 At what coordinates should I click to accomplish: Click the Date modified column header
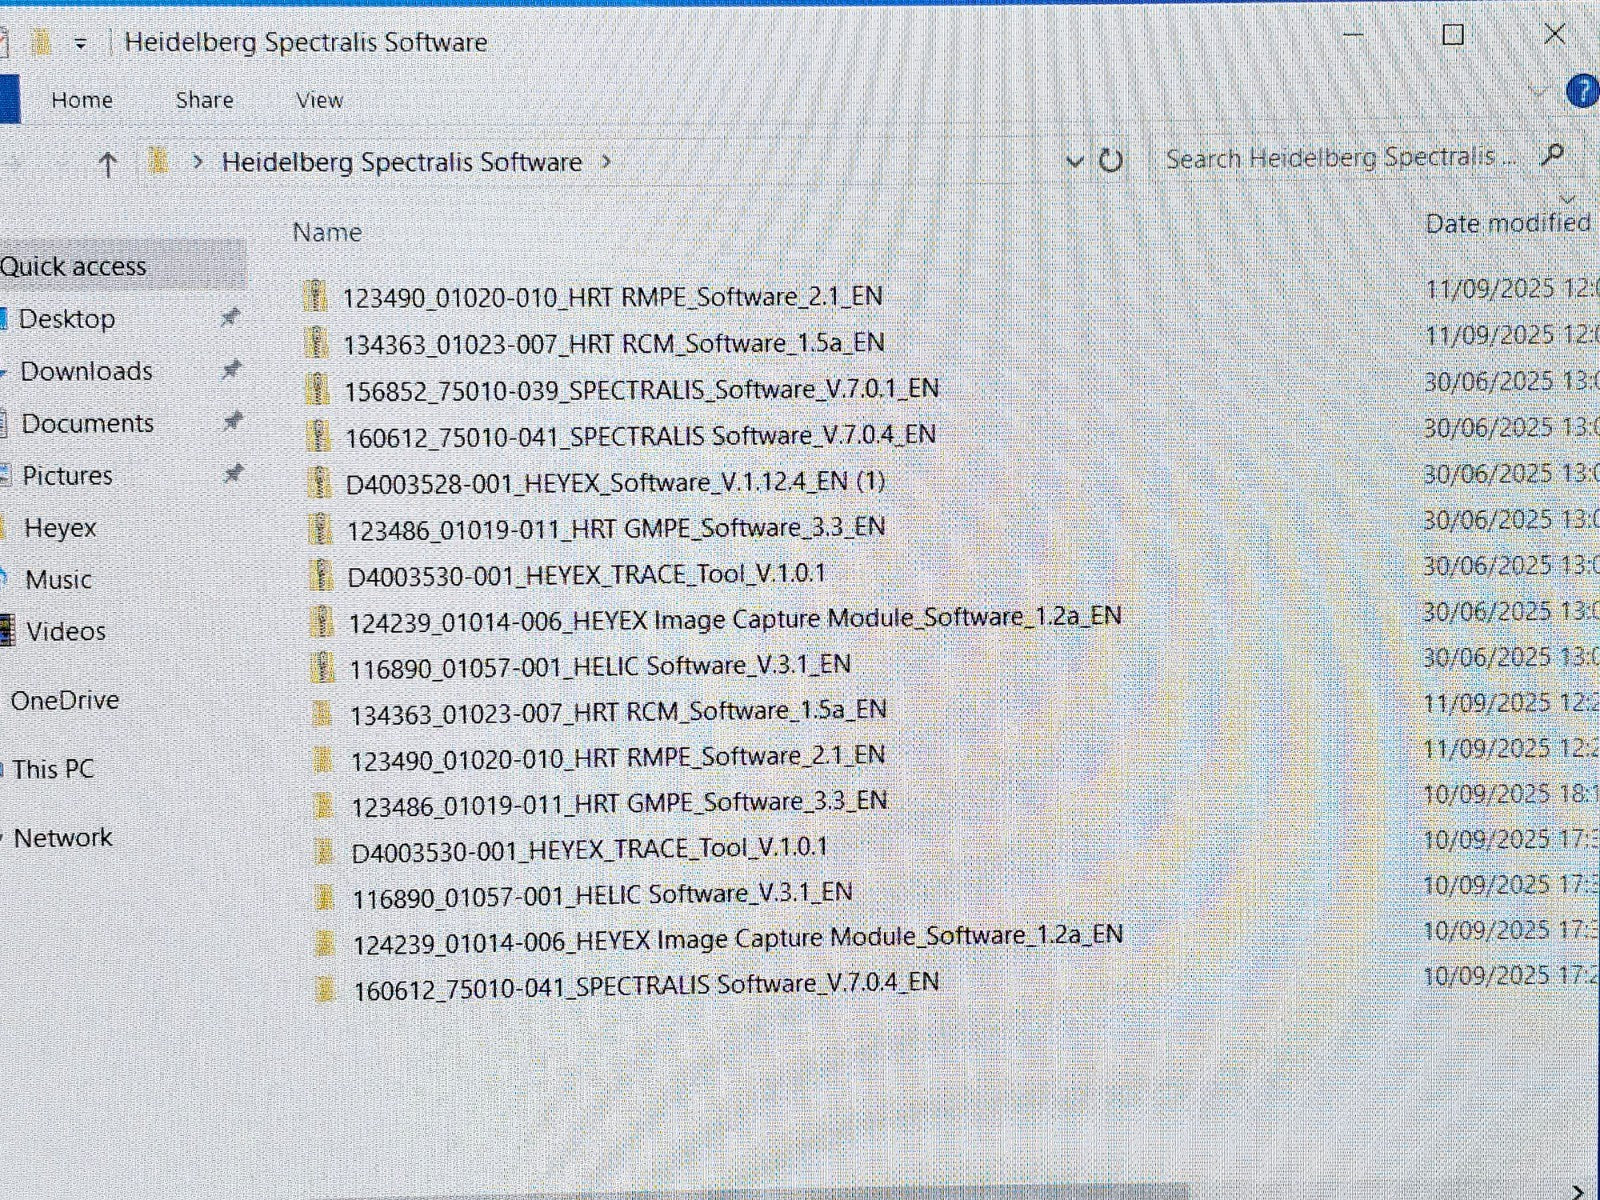click(x=1506, y=222)
